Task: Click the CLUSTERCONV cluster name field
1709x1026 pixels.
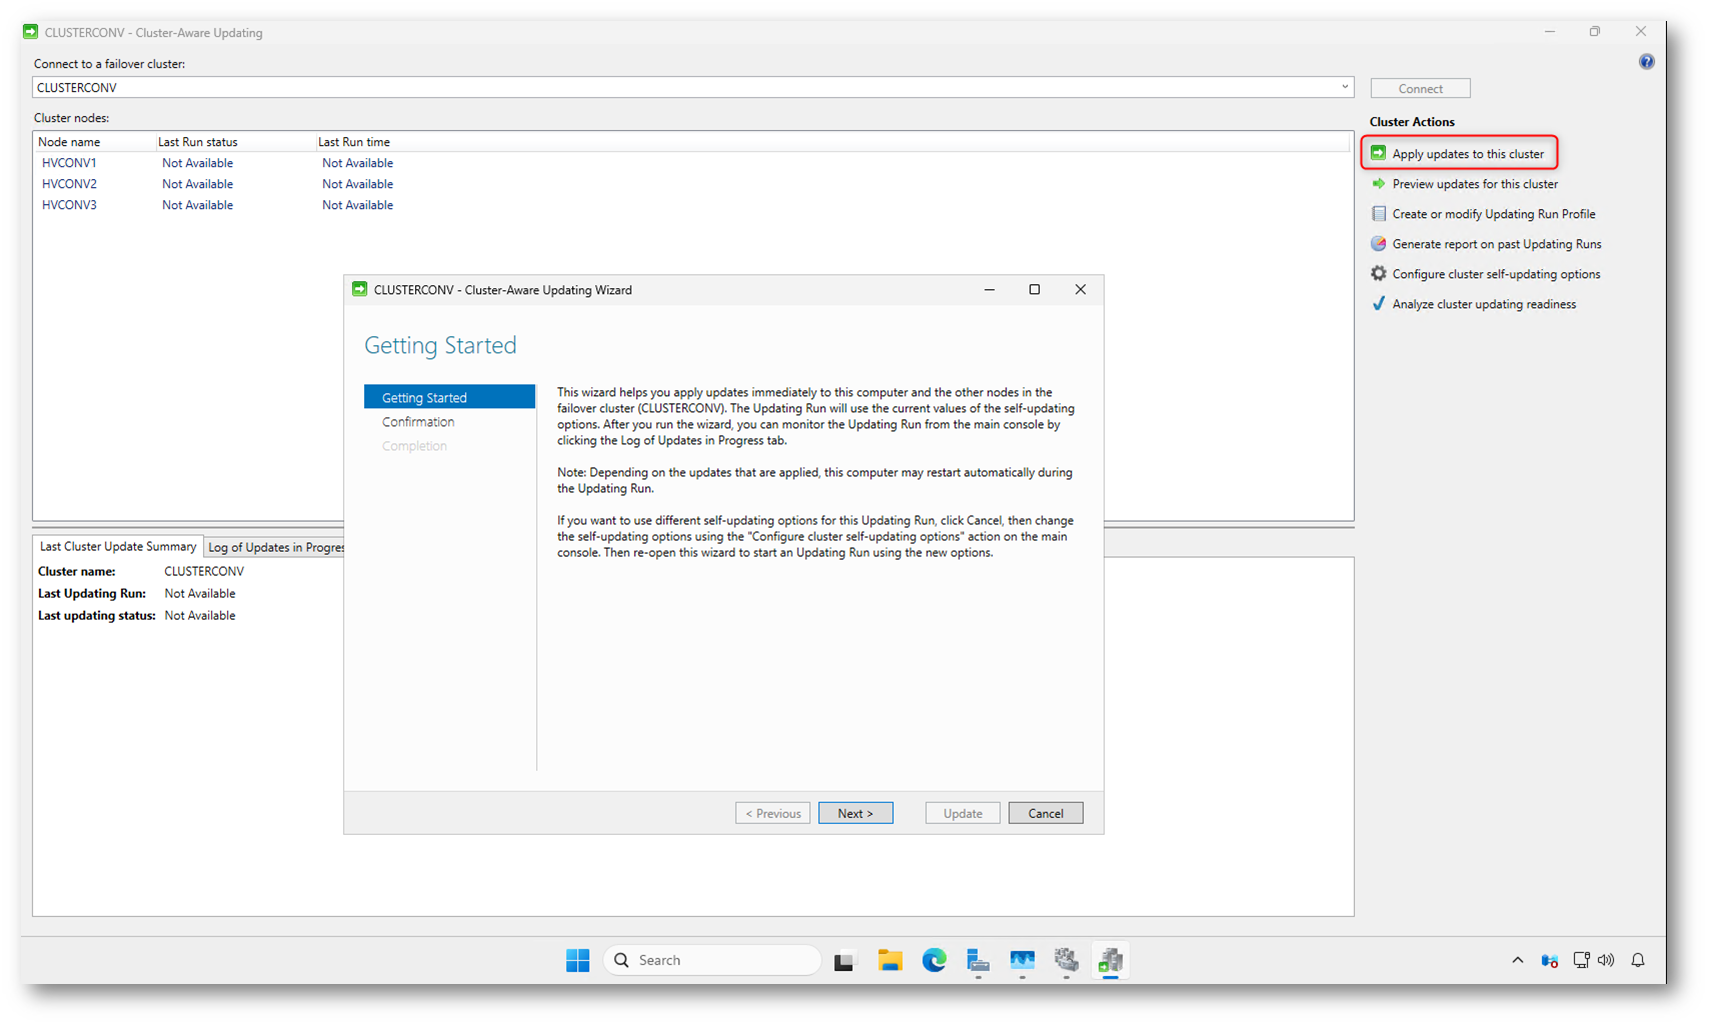Action: [692, 87]
